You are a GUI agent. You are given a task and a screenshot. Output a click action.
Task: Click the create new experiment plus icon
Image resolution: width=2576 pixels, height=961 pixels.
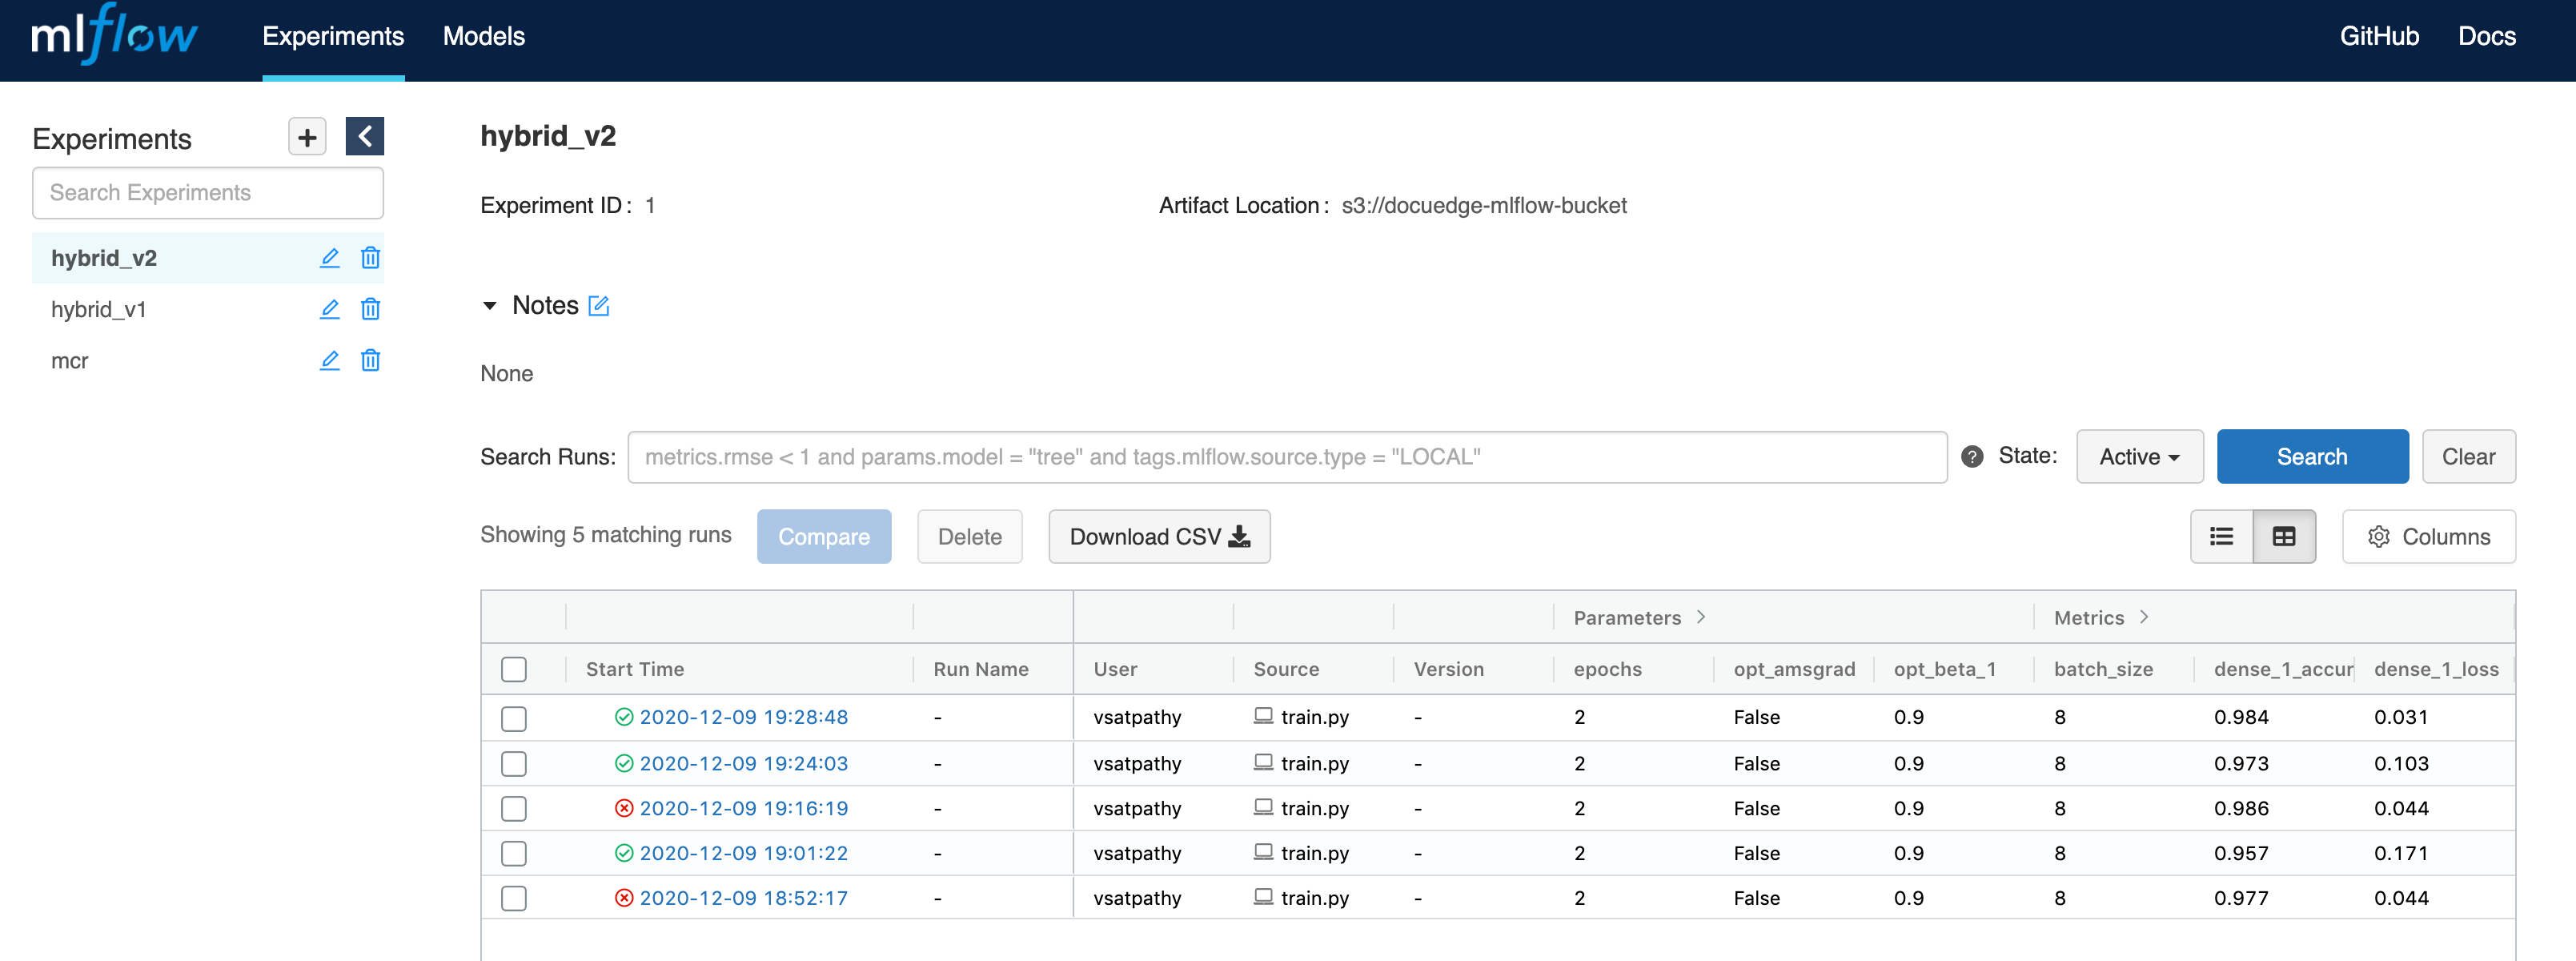click(x=307, y=137)
